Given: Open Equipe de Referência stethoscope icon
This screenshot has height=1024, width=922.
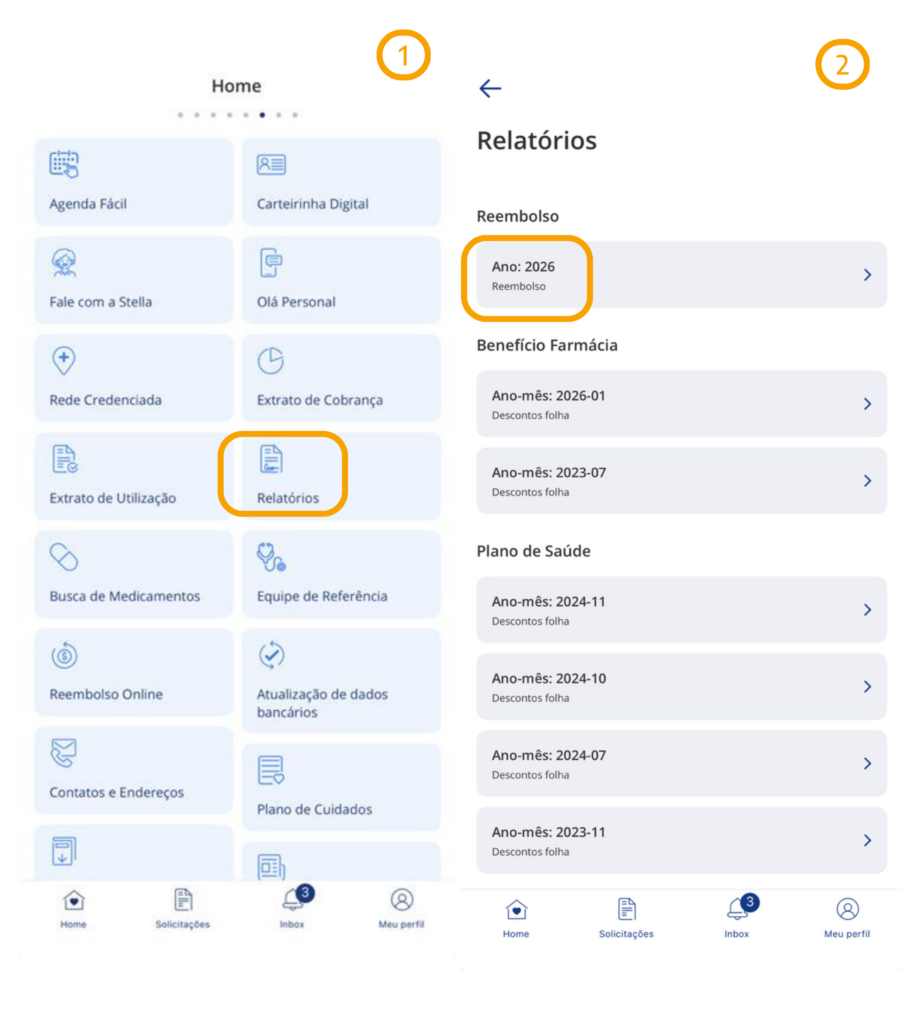Looking at the screenshot, I should 271,557.
